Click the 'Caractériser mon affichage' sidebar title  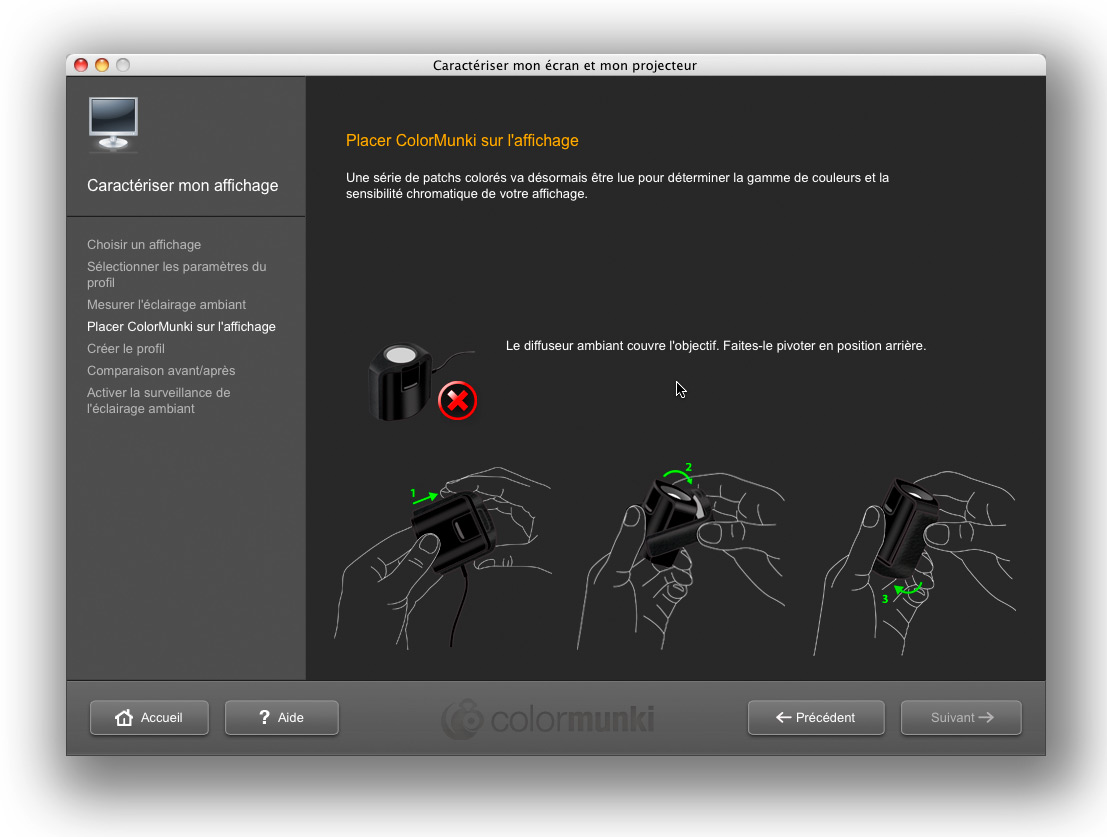(x=183, y=185)
